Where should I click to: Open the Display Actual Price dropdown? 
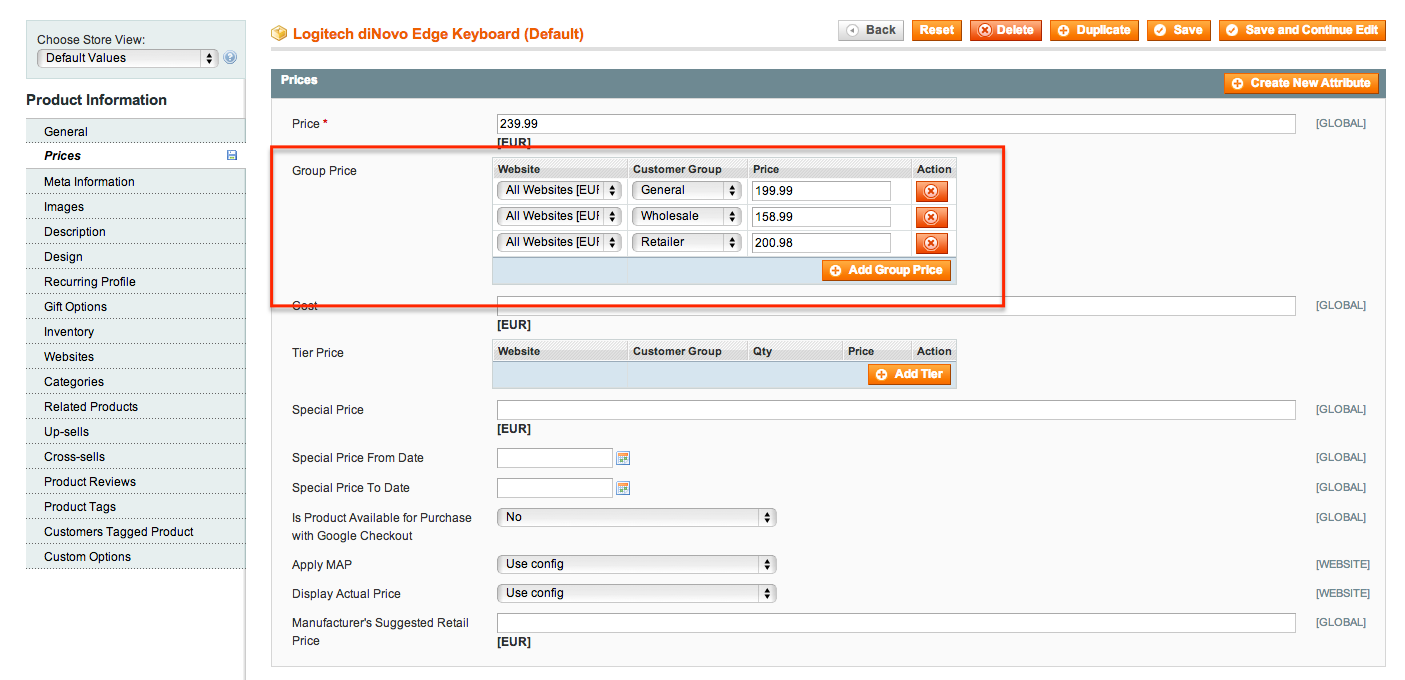[x=636, y=593]
